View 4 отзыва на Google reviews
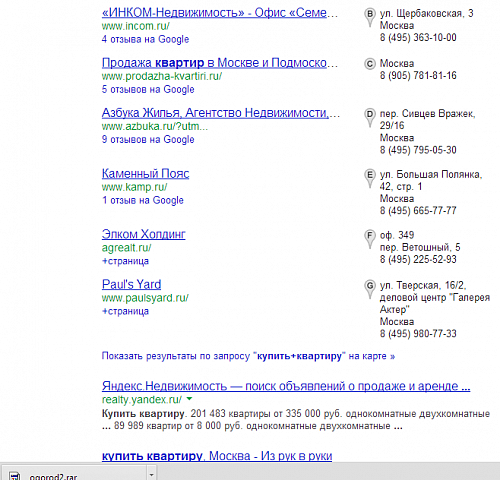The image size is (500, 480). (x=145, y=39)
